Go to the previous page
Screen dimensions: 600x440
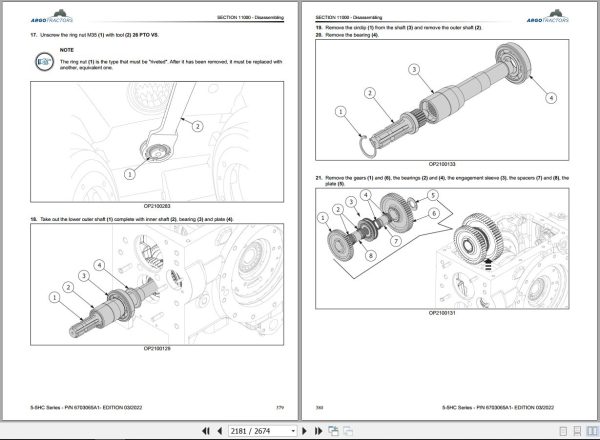click(220, 431)
